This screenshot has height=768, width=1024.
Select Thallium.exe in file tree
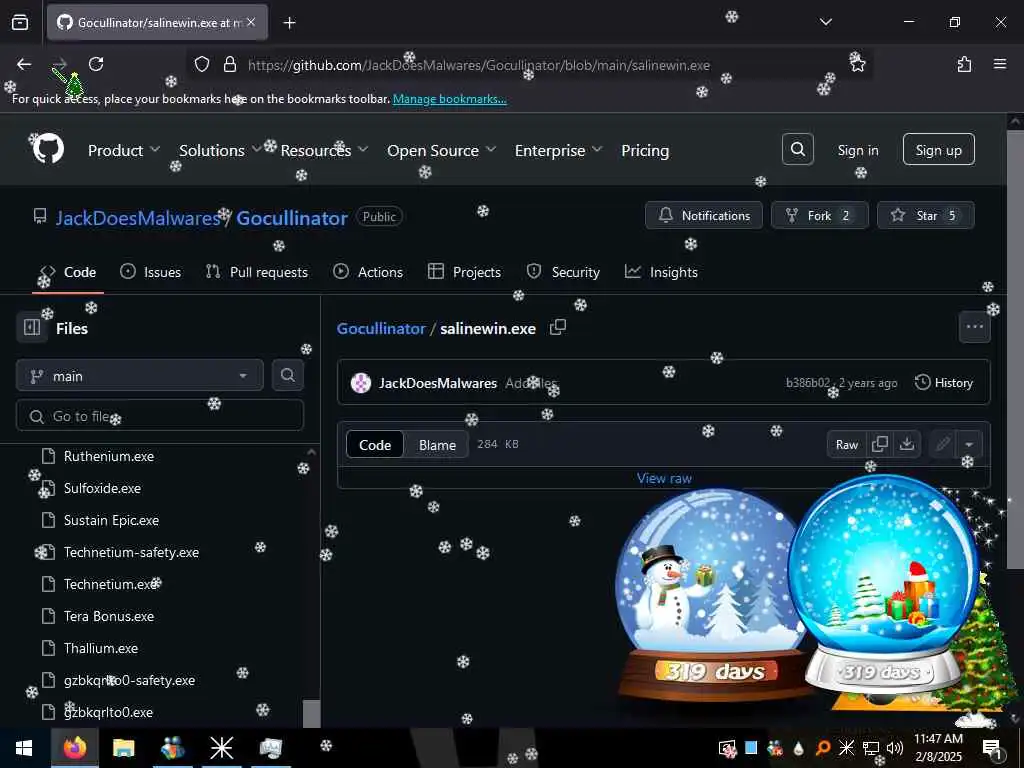(101, 648)
